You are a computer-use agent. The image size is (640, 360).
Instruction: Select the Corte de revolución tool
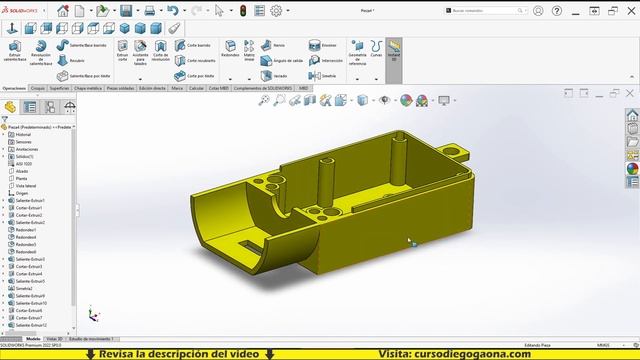[x=160, y=51]
